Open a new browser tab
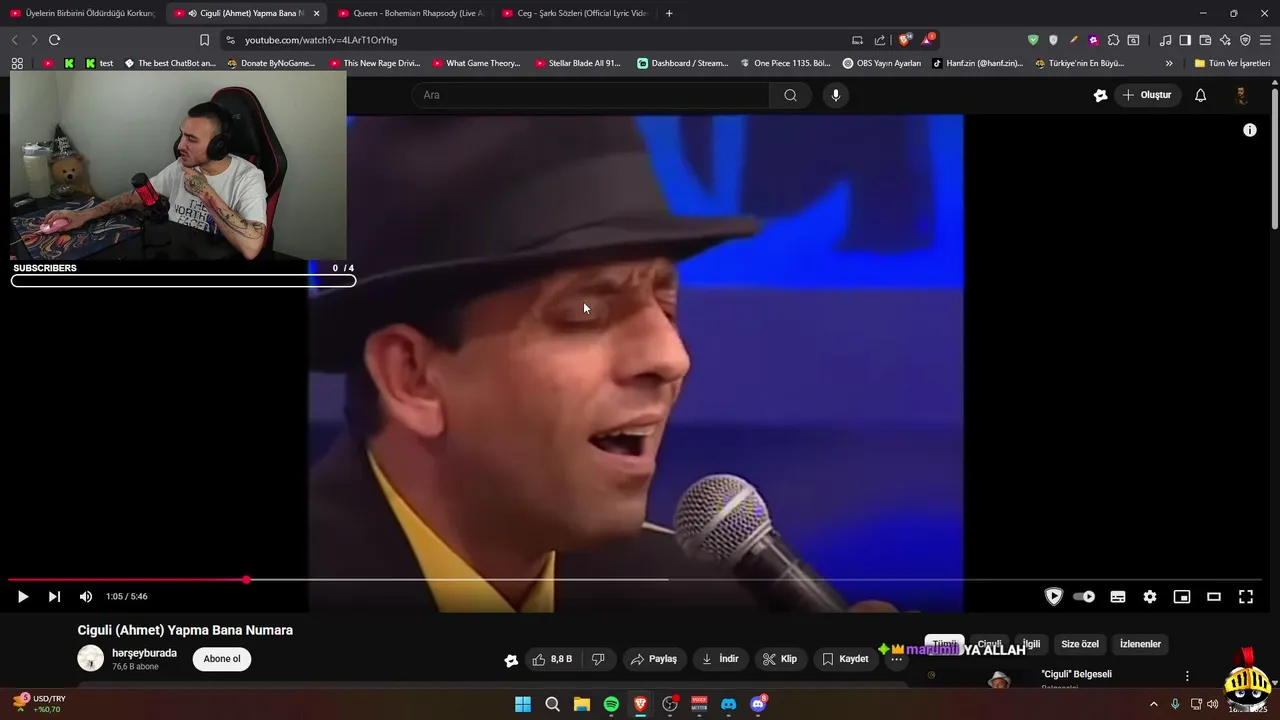The height and width of the screenshot is (720, 1280). (x=669, y=13)
